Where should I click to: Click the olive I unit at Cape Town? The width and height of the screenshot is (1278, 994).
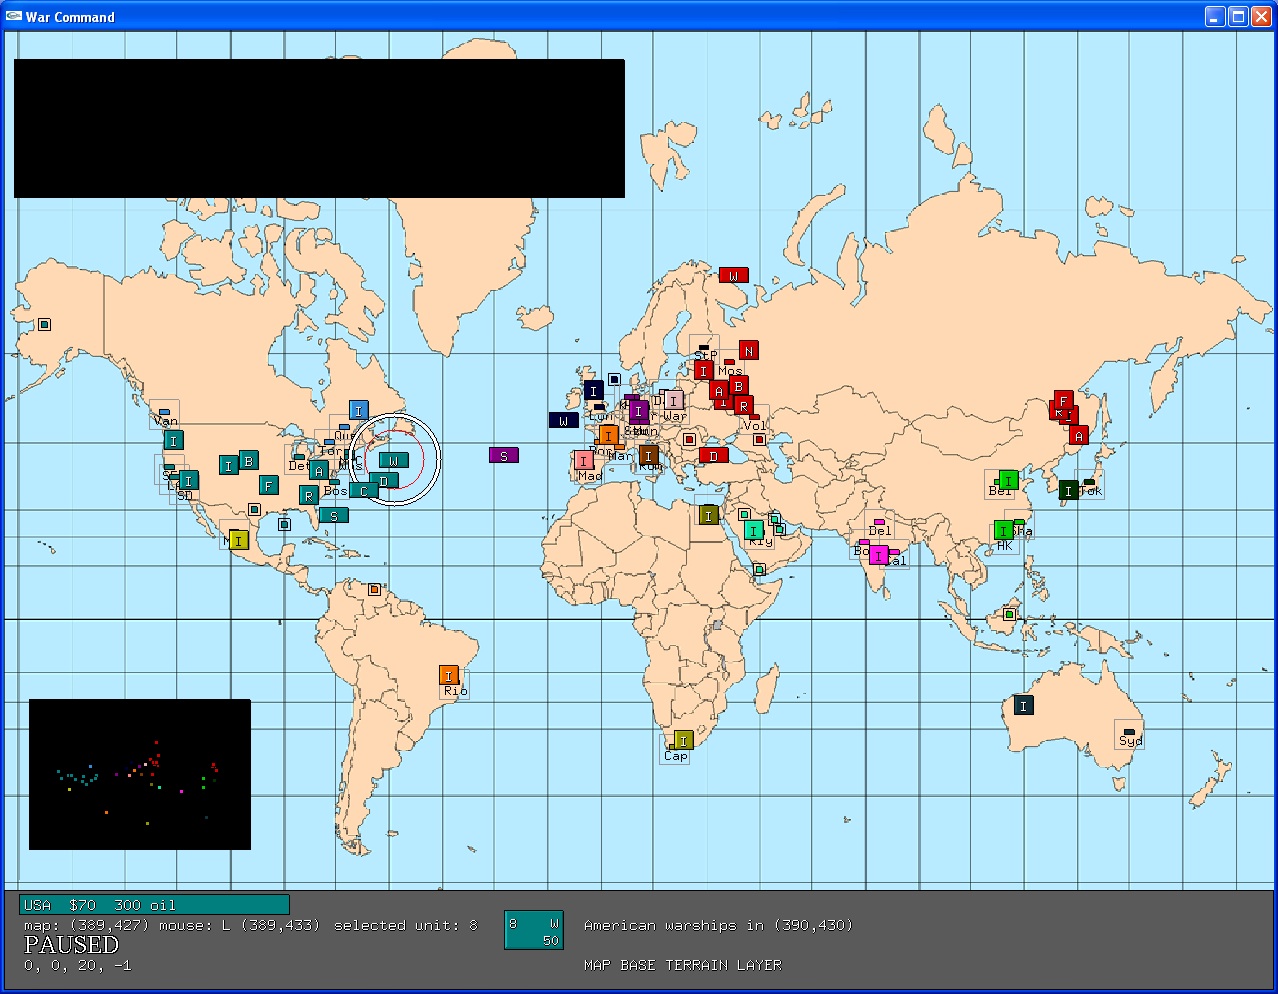coord(683,740)
